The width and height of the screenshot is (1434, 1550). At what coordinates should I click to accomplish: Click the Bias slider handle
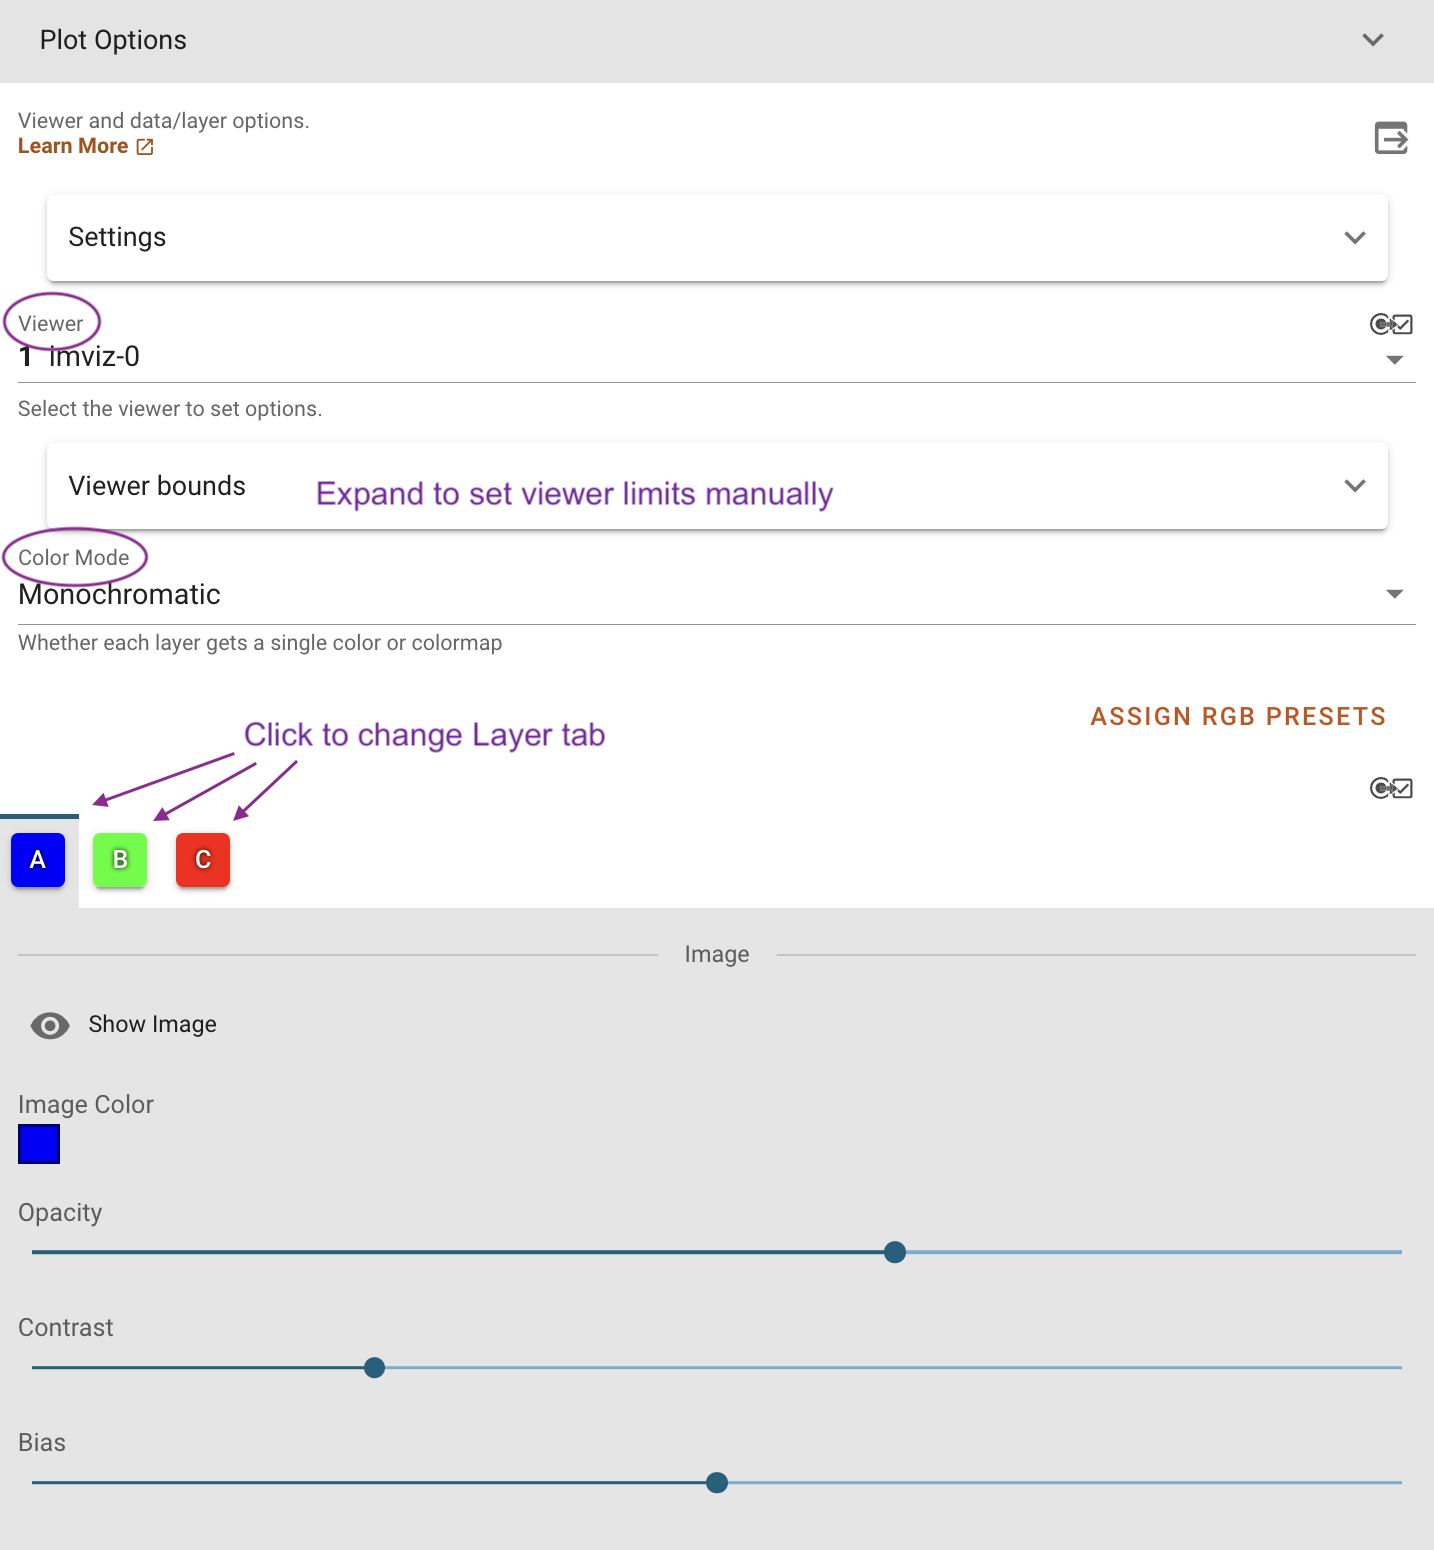click(716, 1483)
